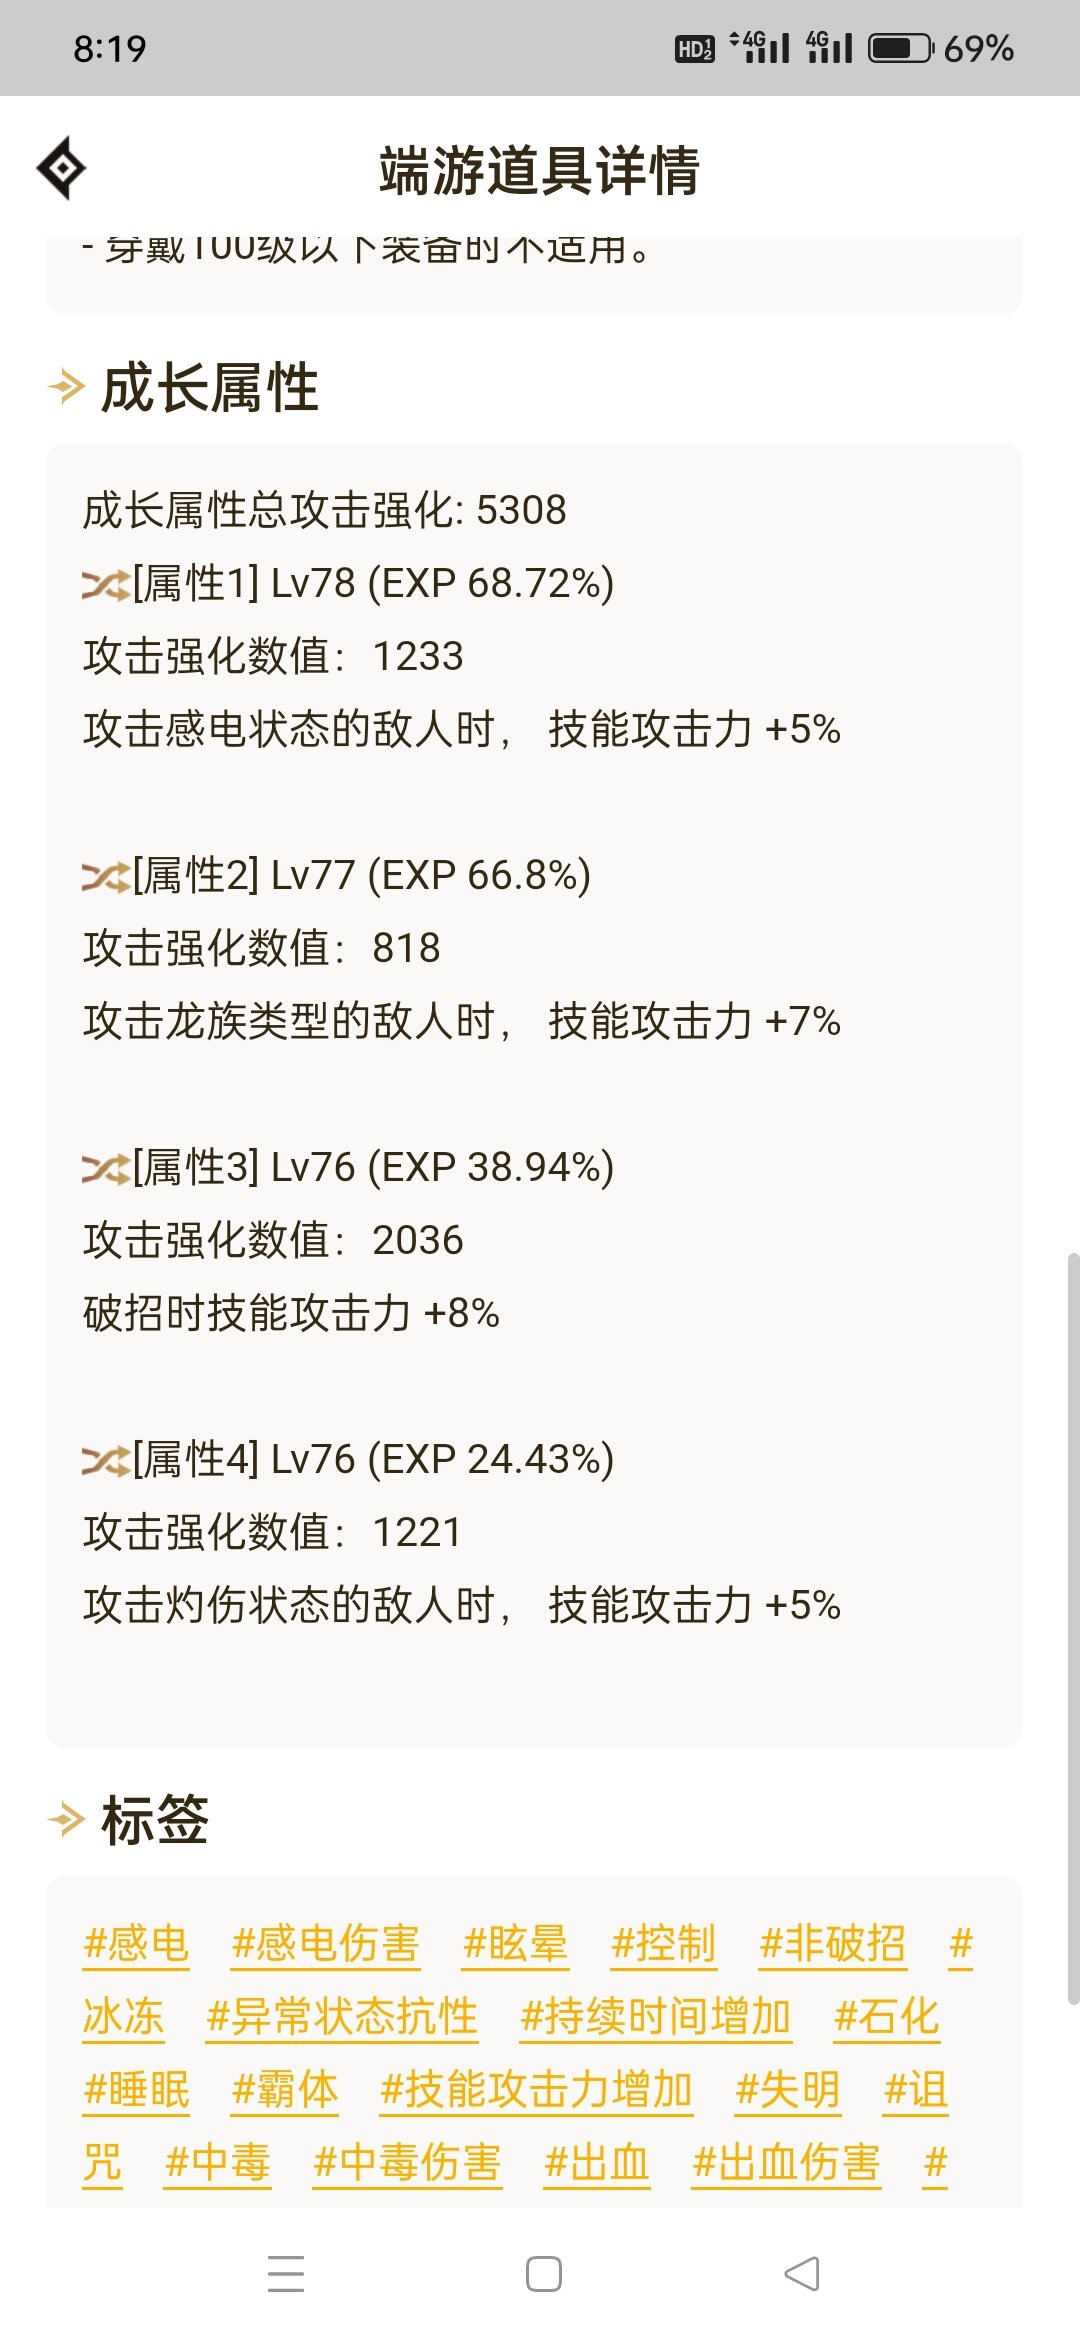Tap Android home square navigation button
The height and width of the screenshot is (2340, 1080).
pos(543,2274)
